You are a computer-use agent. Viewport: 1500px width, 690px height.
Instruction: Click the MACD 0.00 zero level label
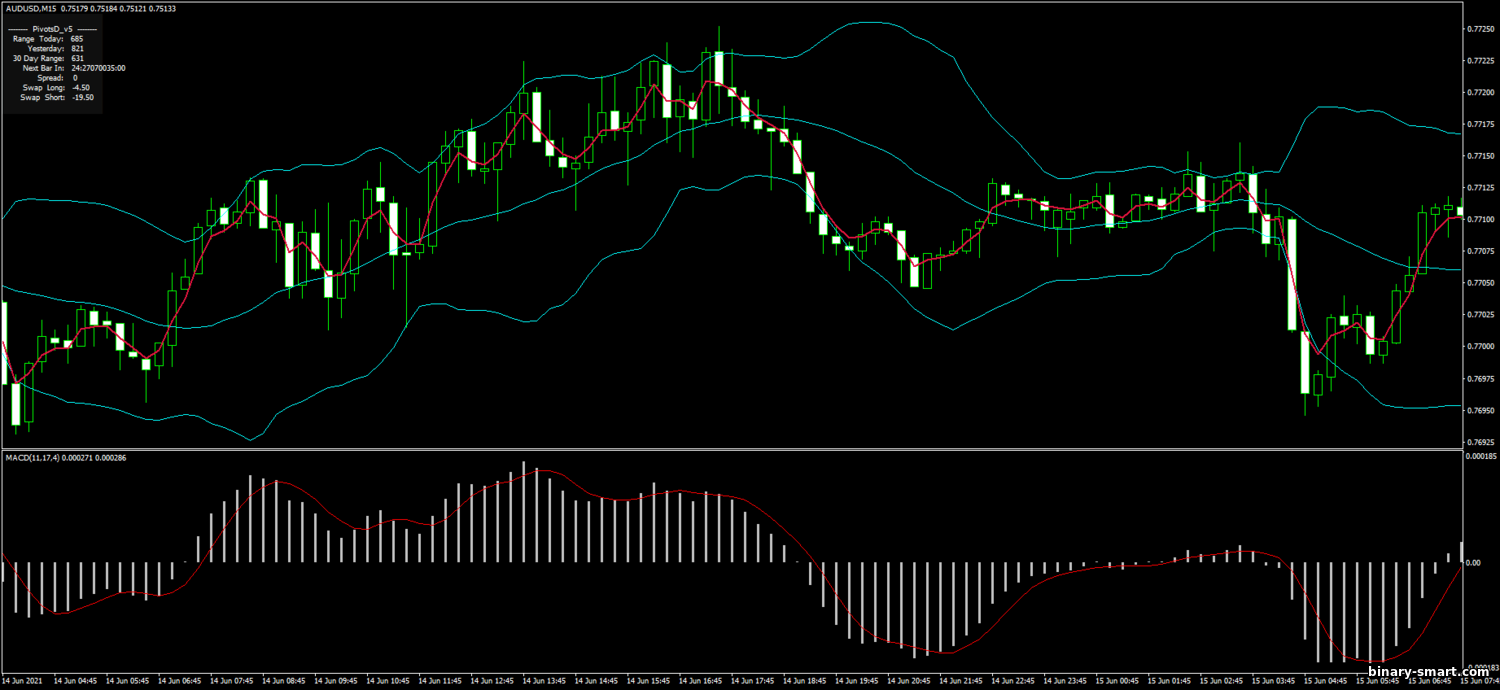pyautogui.click(x=1475, y=563)
